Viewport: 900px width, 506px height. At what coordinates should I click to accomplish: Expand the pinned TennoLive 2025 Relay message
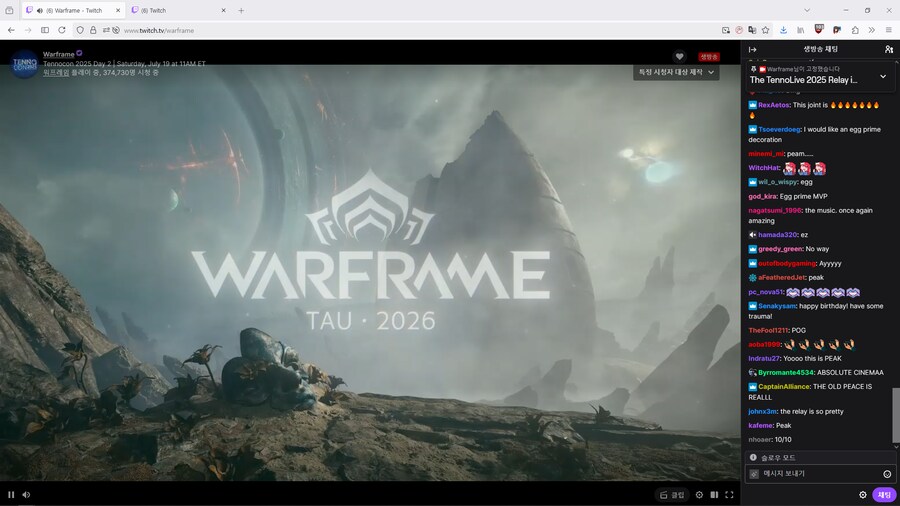coord(883,76)
